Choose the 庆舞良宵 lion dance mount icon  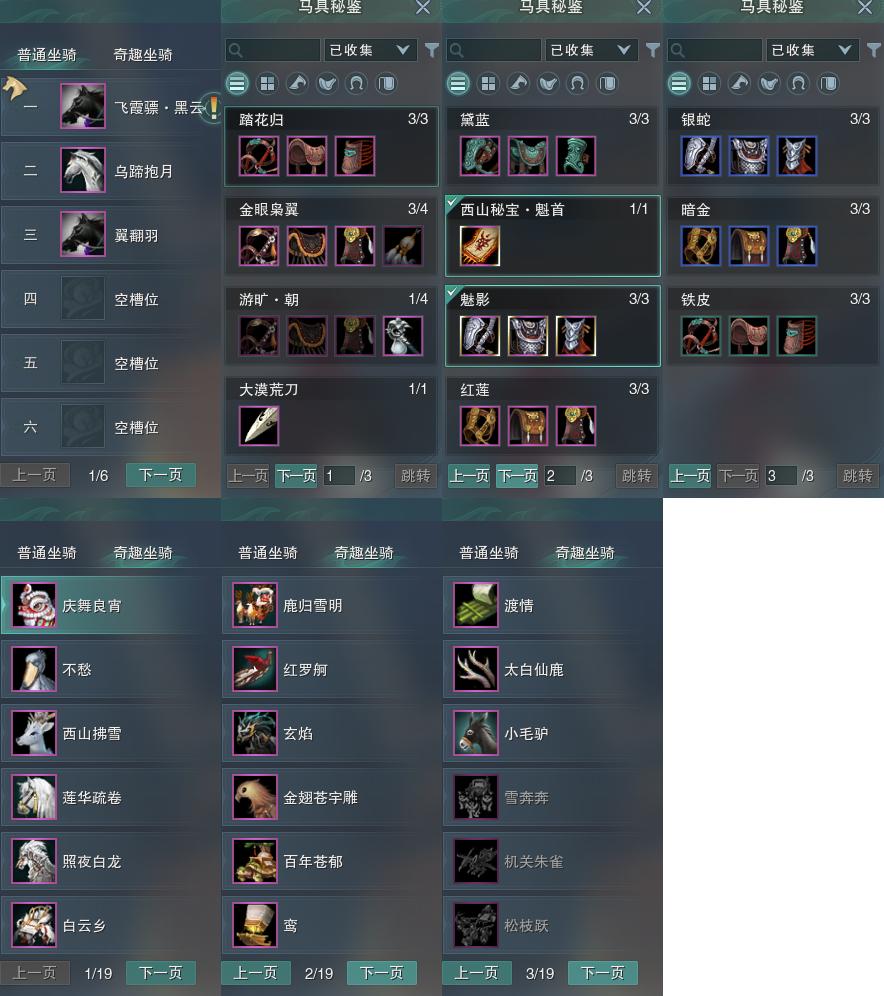[x=34, y=605]
